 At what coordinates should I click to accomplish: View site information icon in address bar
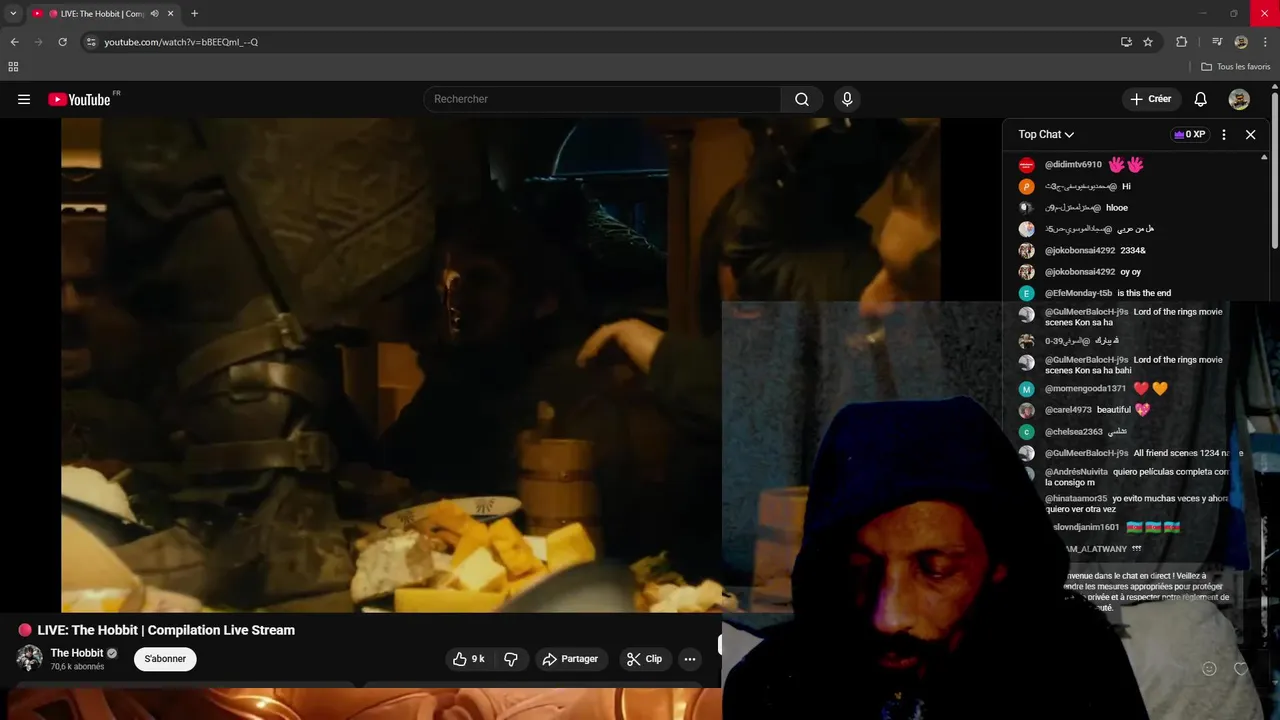coord(91,42)
